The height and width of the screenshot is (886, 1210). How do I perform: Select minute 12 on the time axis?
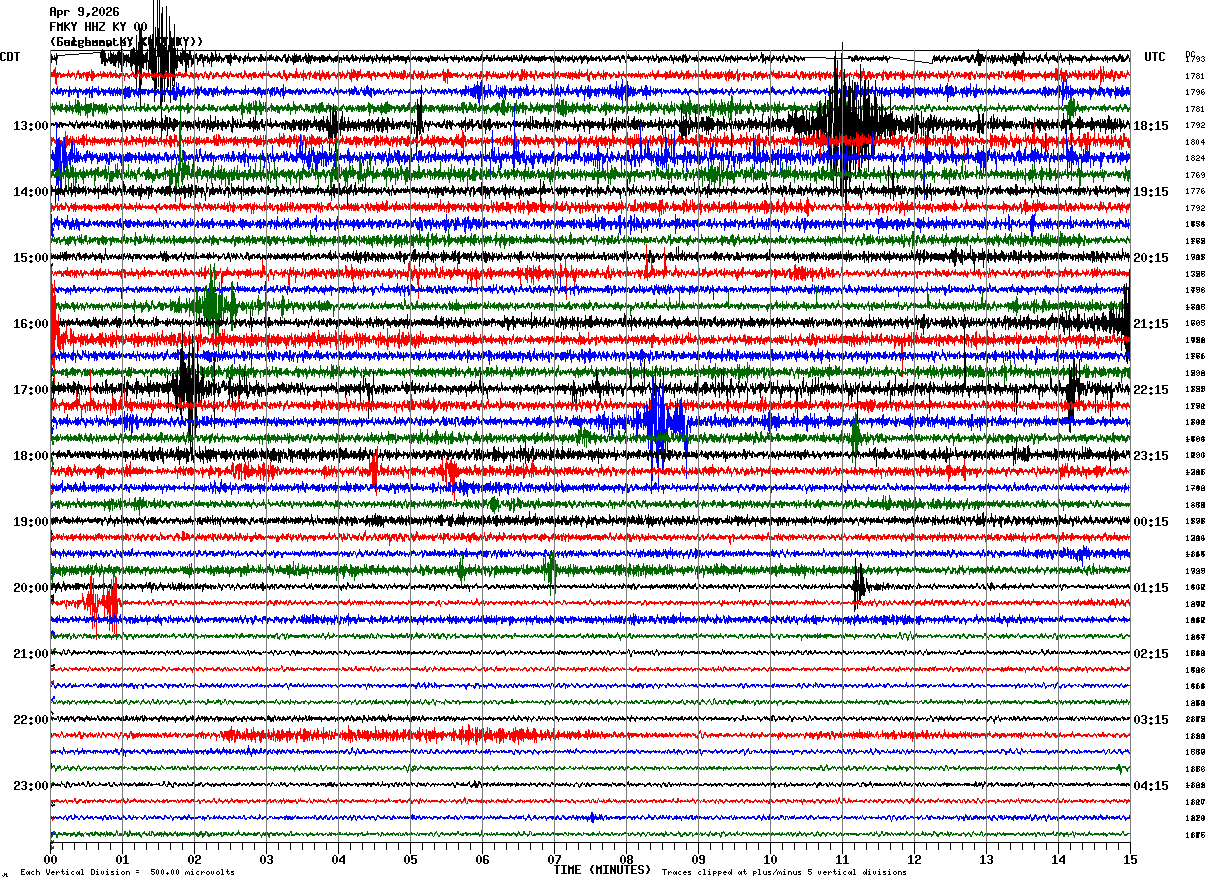click(914, 859)
